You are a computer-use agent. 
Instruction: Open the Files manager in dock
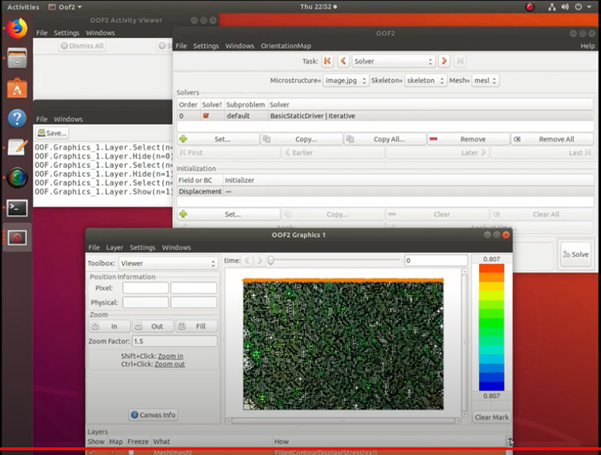point(16,58)
